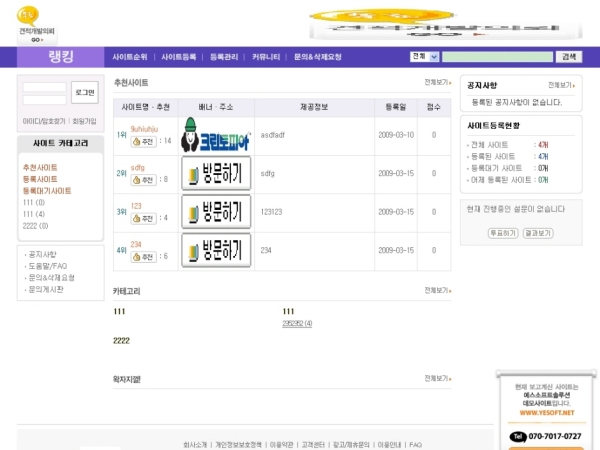Click the 로그인 button

85,93
